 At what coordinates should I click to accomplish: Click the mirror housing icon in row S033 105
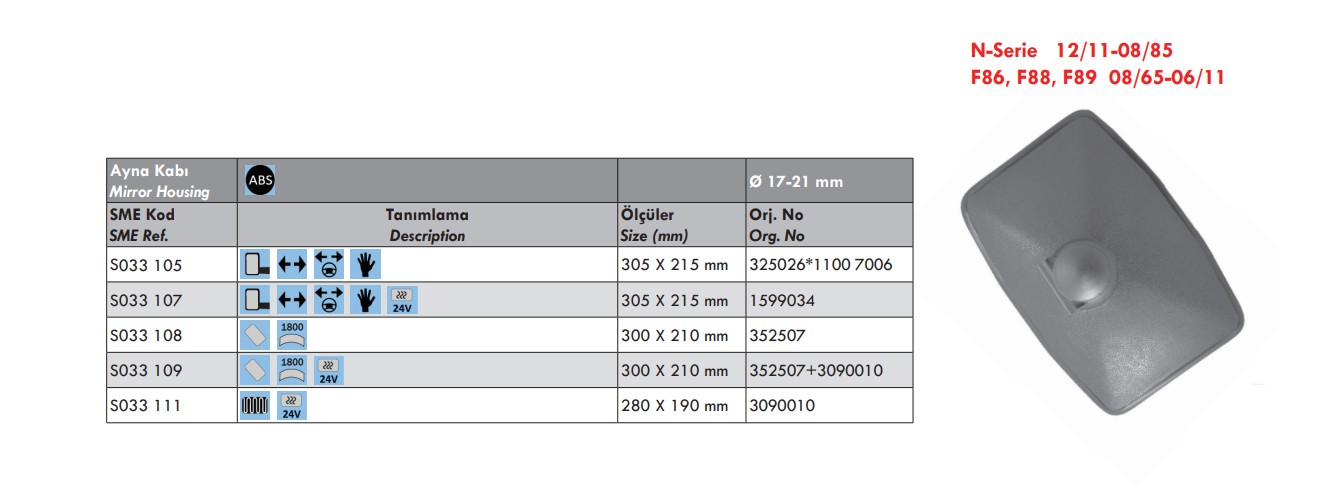pos(257,265)
